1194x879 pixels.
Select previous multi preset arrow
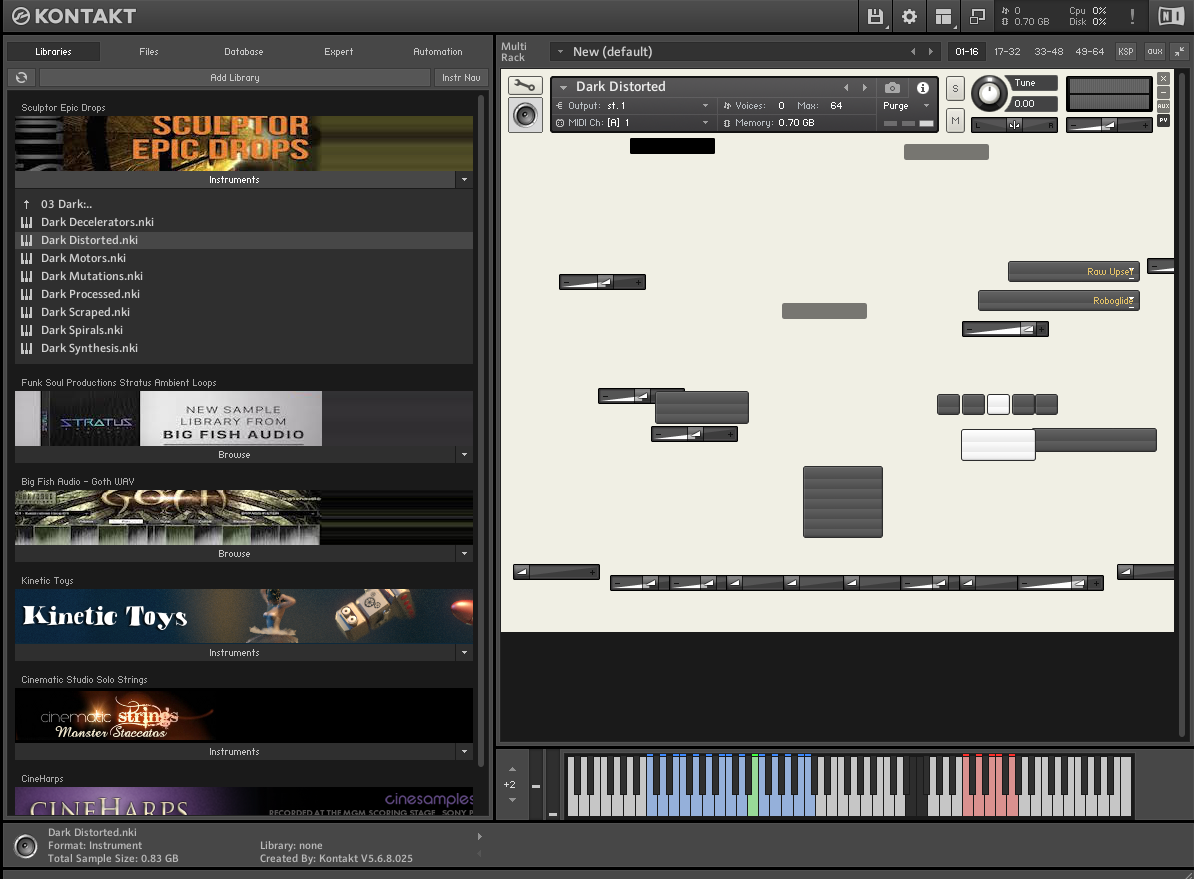pyautogui.click(x=913, y=52)
